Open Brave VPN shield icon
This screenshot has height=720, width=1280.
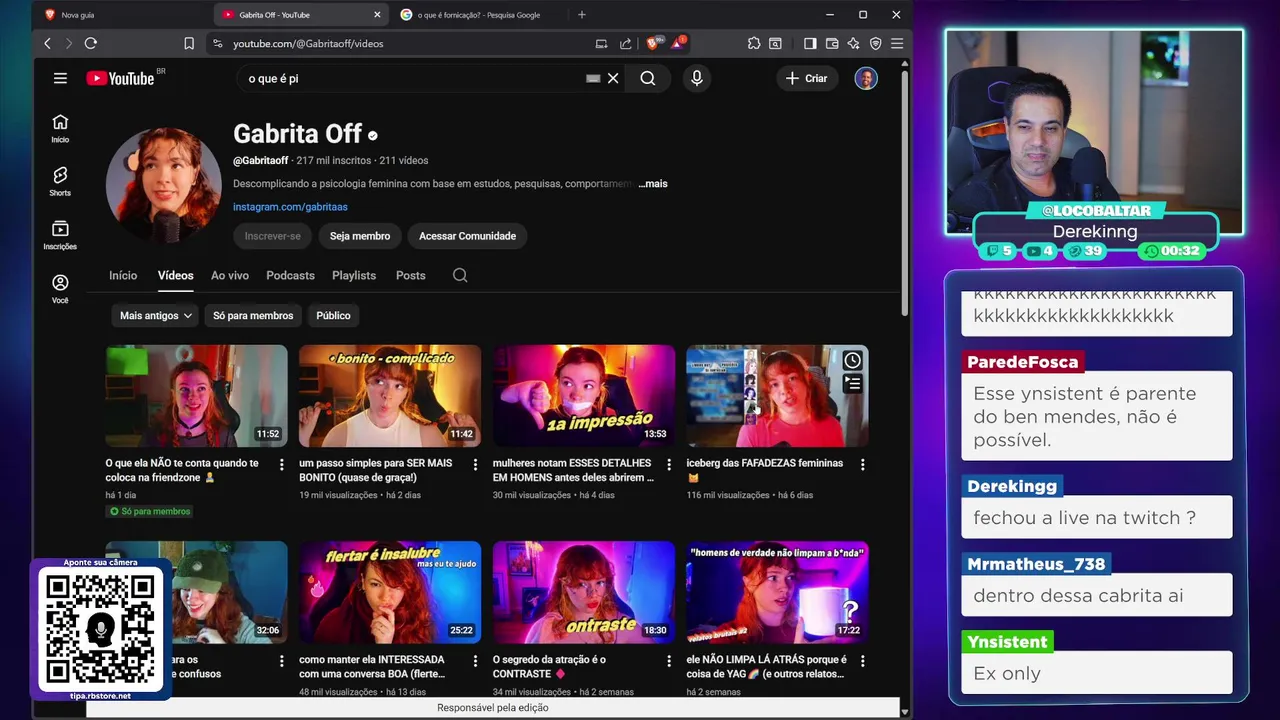tap(875, 43)
